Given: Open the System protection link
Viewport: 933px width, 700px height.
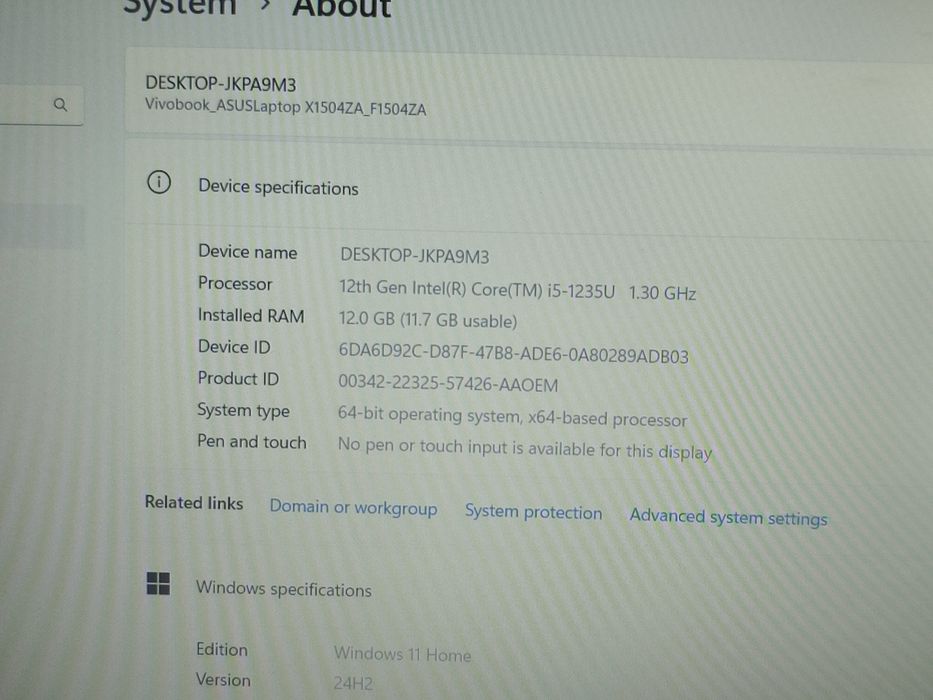Looking at the screenshot, I should click(x=533, y=512).
